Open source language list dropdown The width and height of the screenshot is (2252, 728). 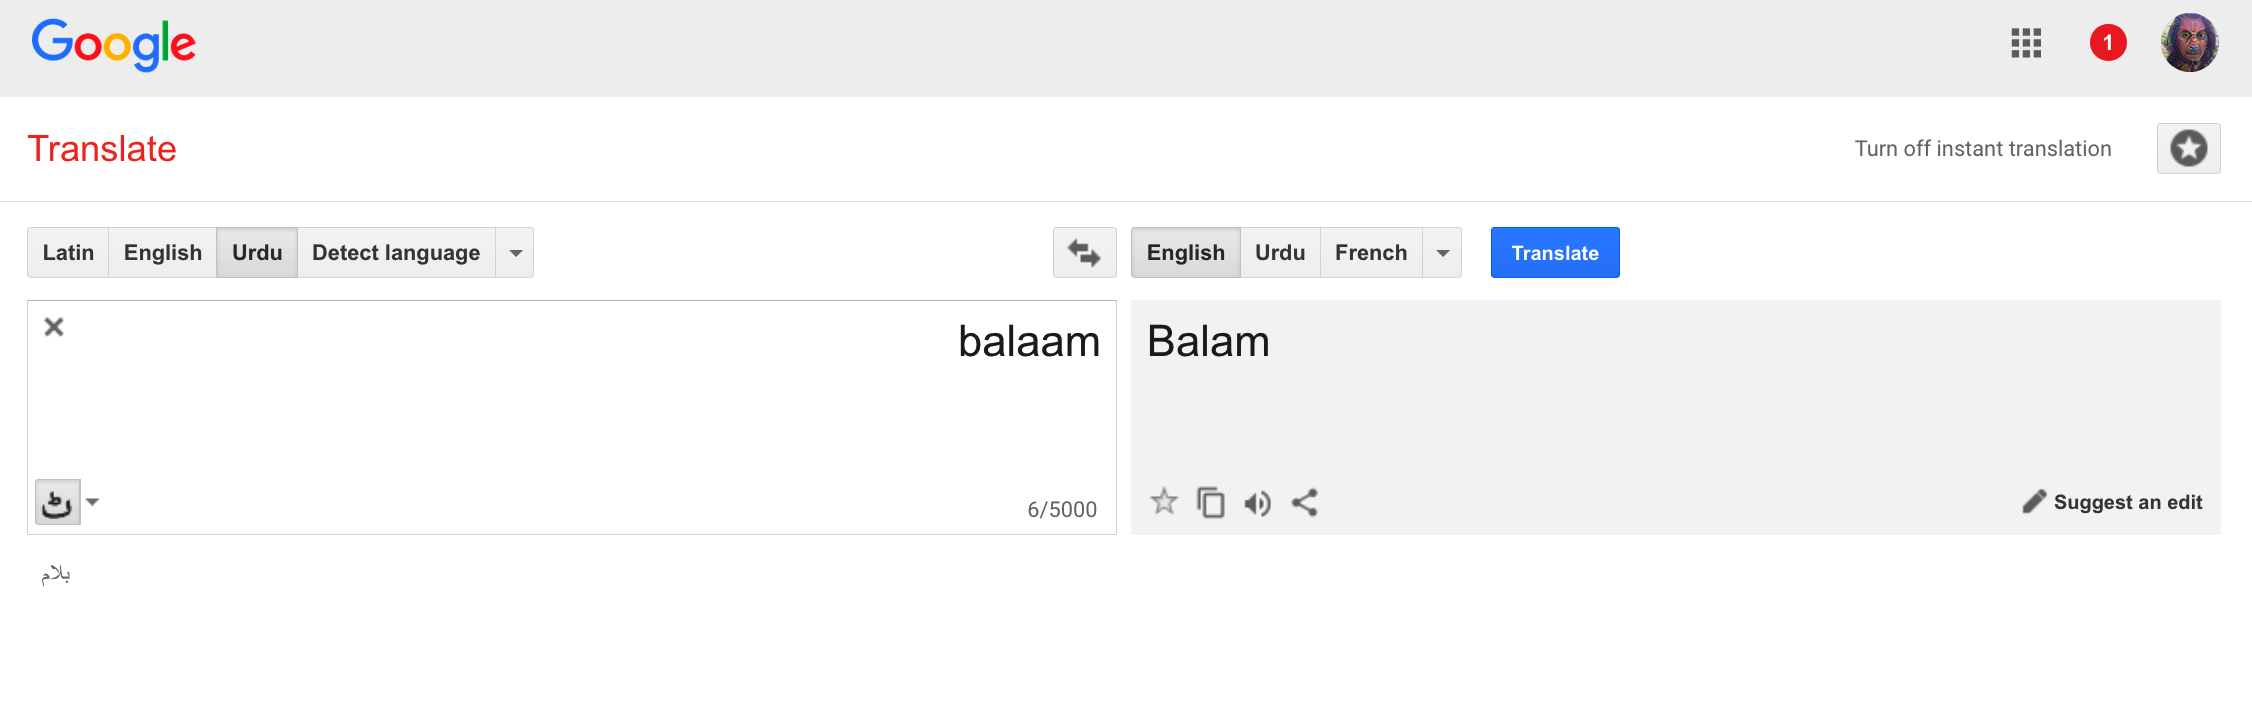tap(516, 253)
